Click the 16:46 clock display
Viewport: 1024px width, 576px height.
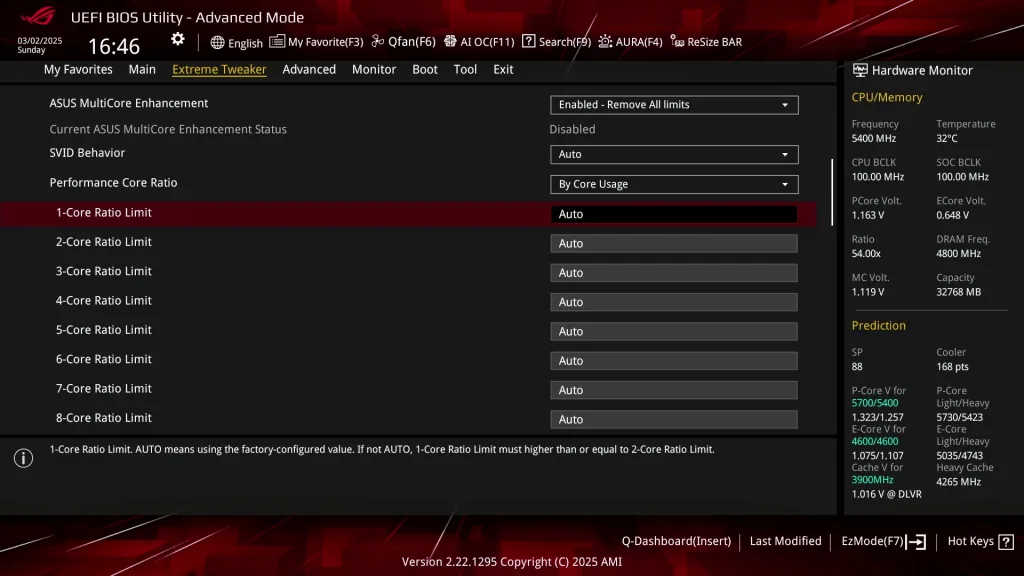click(x=114, y=46)
